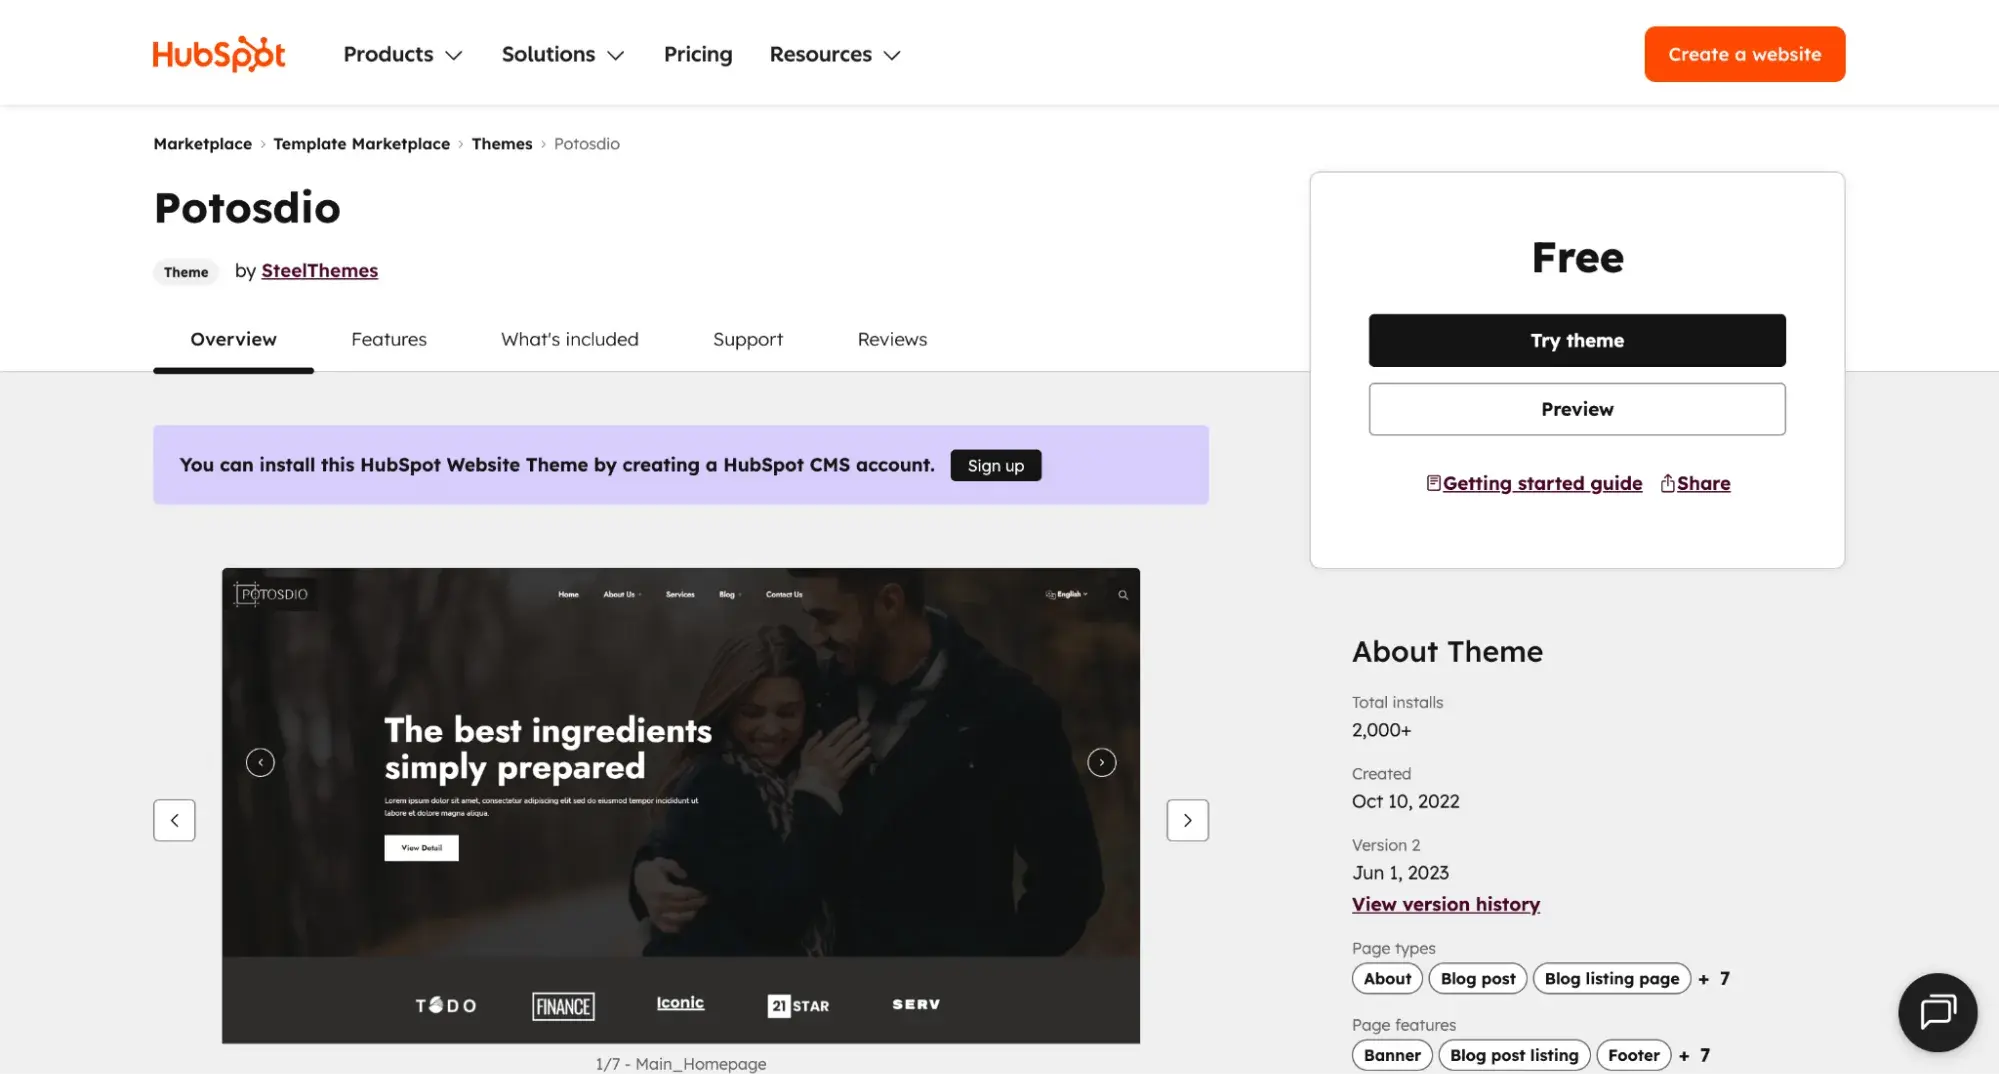Screen dimensions: 1999x1074
Task: Click the inner slider arrow on the preview
Action: pyautogui.click(x=1101, y=762)
